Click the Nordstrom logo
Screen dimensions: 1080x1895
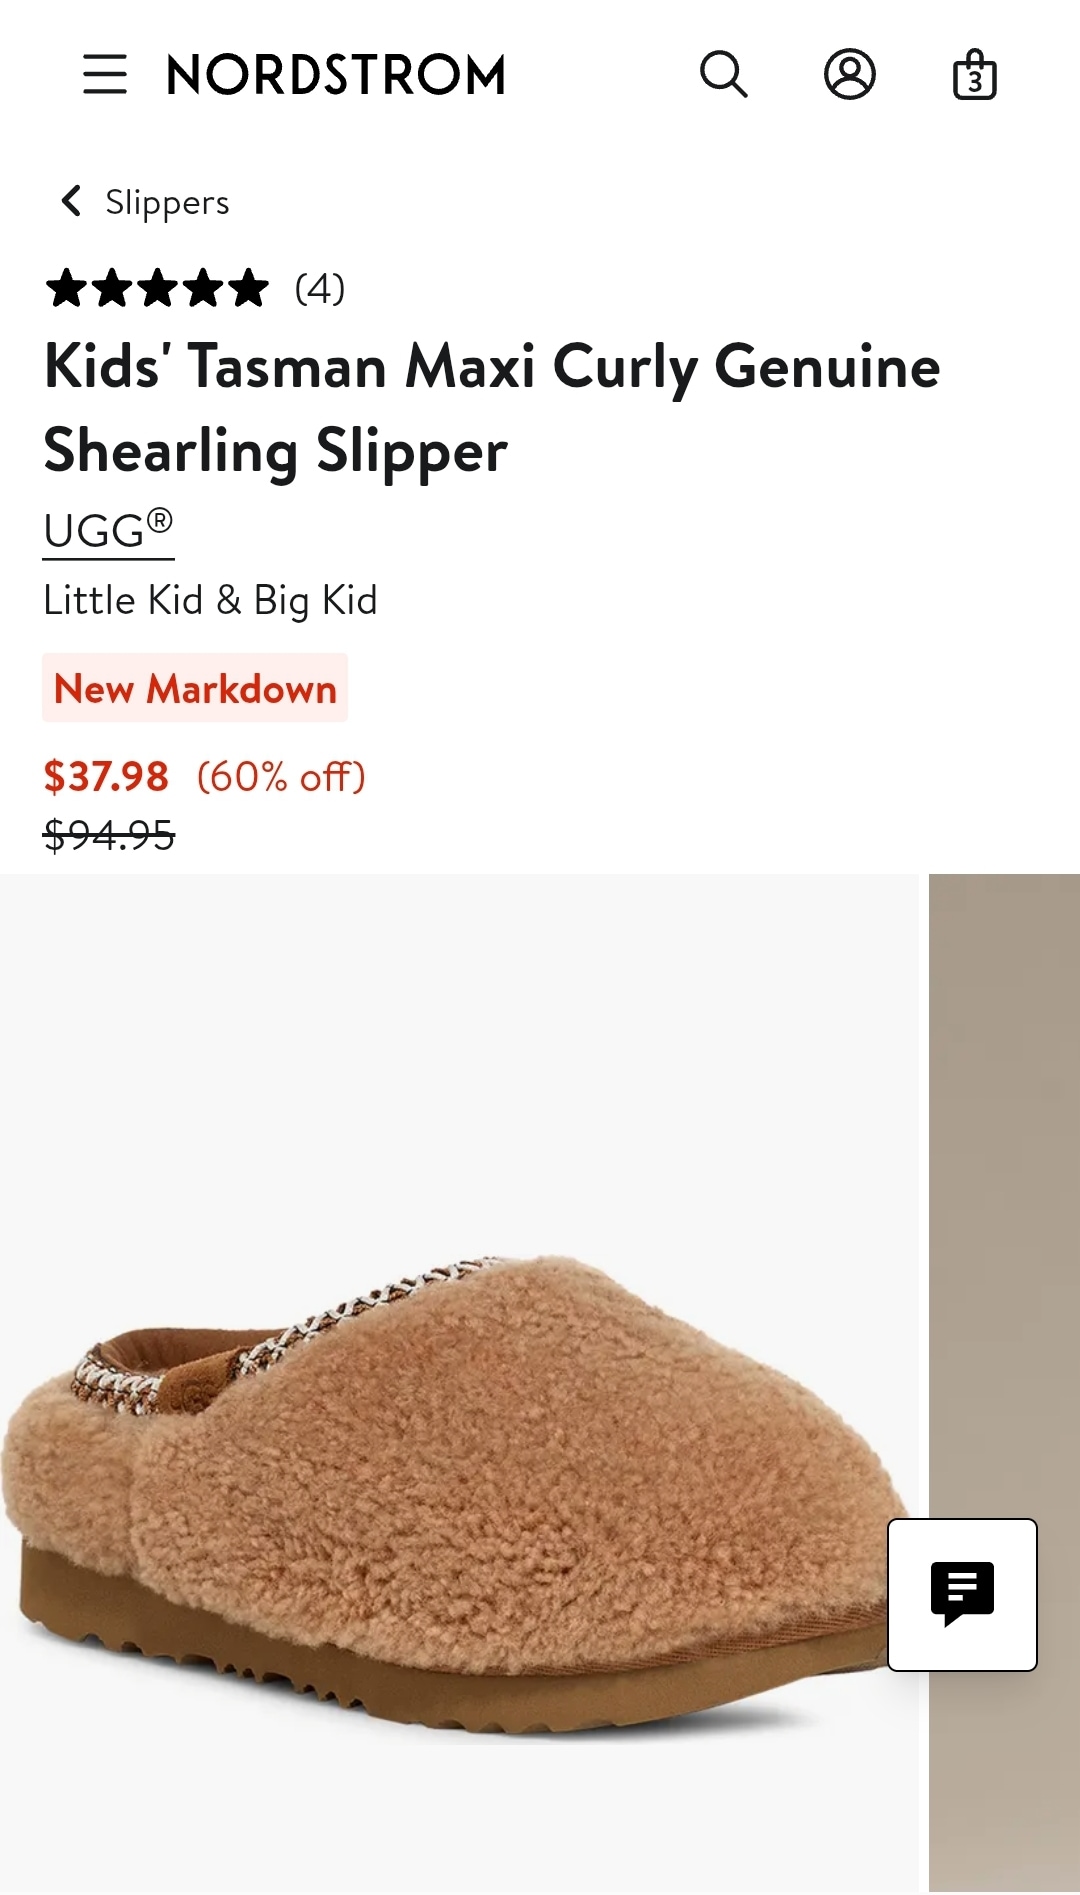(x=336, y=75)
